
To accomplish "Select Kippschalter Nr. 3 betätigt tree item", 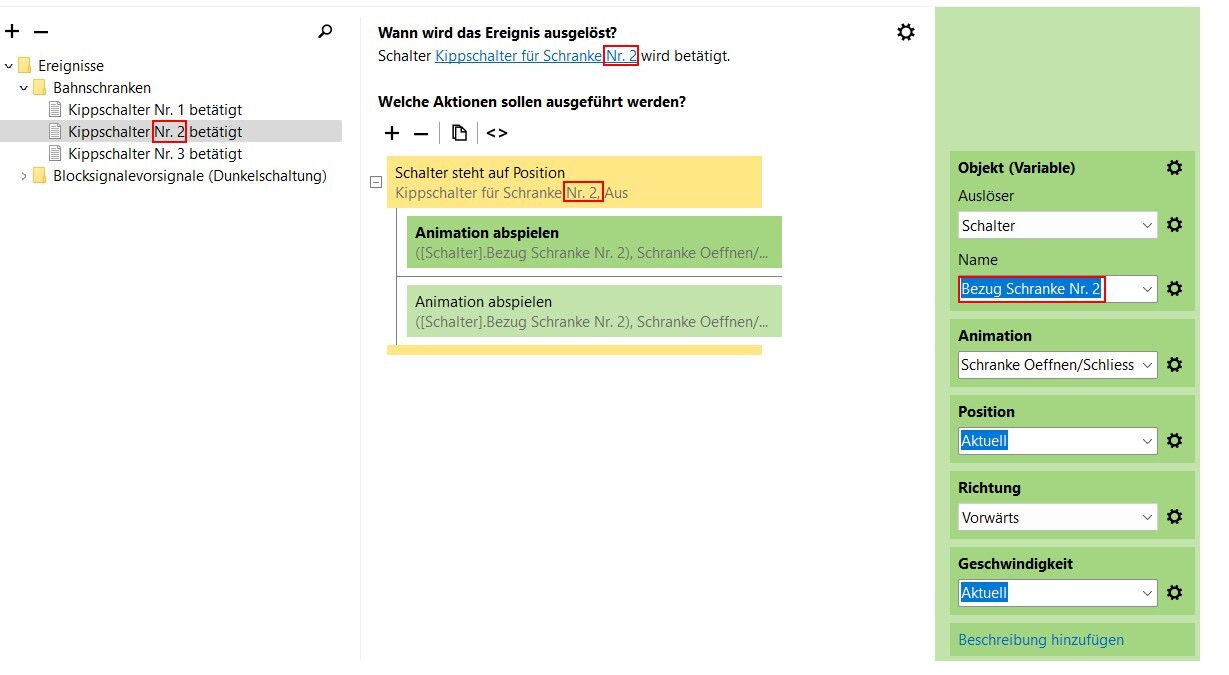I will pyautogui.click(x=155, y=154).
